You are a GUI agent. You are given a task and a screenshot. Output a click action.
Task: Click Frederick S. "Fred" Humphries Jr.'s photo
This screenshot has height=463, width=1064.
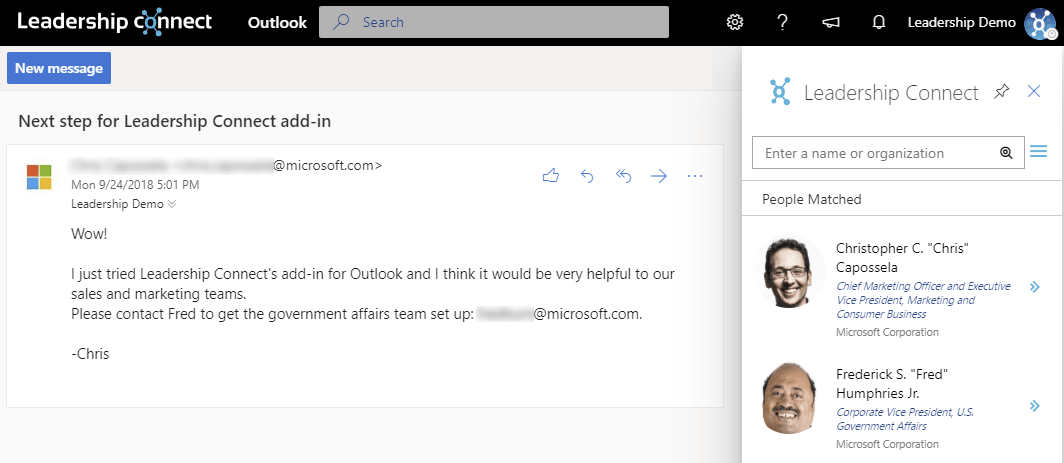pyautogui.click(x=787, y=397)
